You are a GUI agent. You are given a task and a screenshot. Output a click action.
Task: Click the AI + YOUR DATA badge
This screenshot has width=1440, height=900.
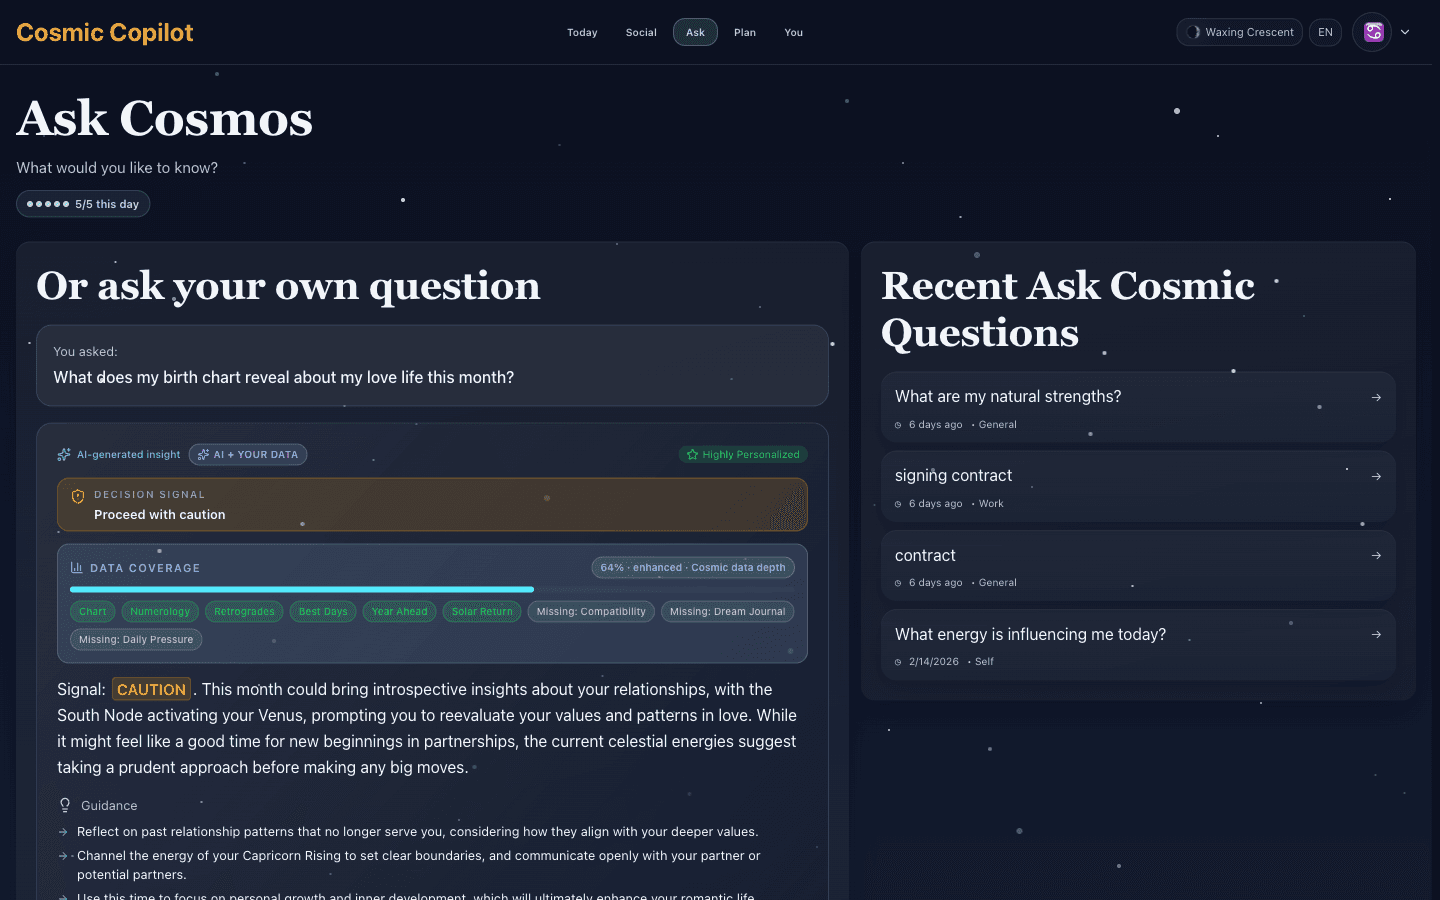(248, 455)
